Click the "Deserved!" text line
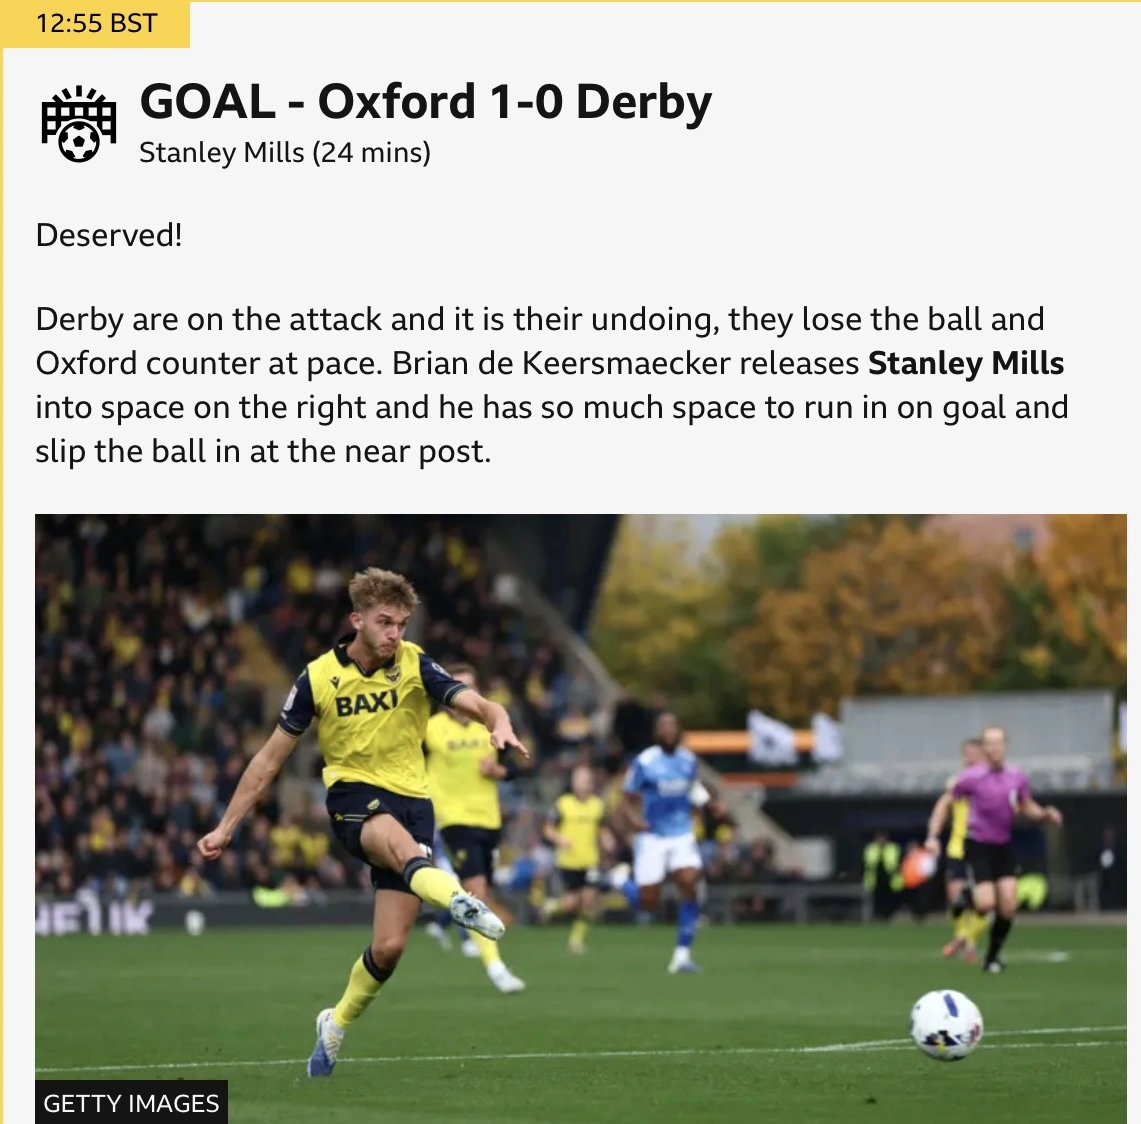The width and height of the screenshot is (1141, 1124). click(109, 235)
